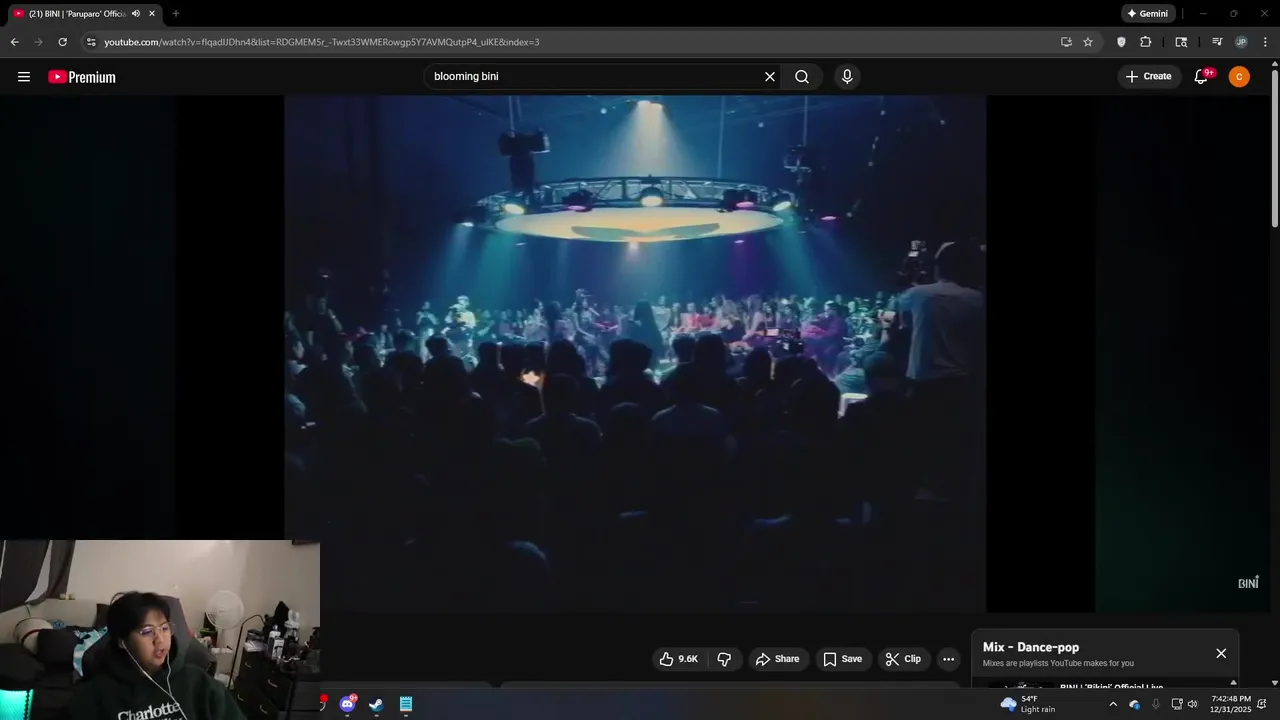This screenshot has width=1280, height=720.
Task: Install app icon in address bar
Action: pyautogui.click(x=1066, y=42)
